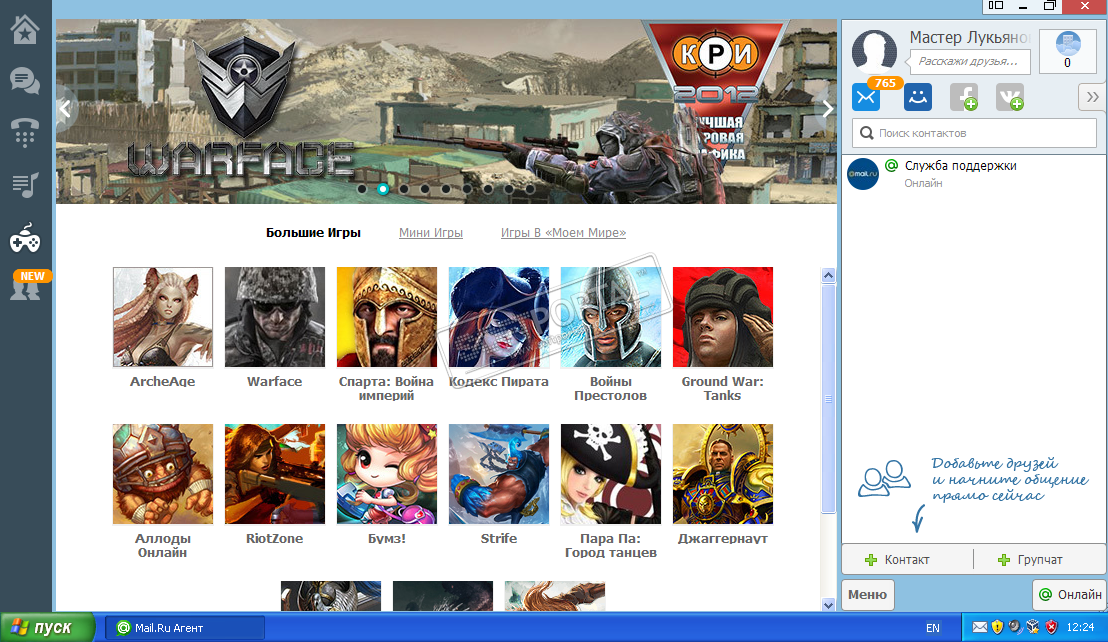Open the music playlist icon in sidebar
The image size is (1108, 642).
pyautogui.click(x=25, y=185)
